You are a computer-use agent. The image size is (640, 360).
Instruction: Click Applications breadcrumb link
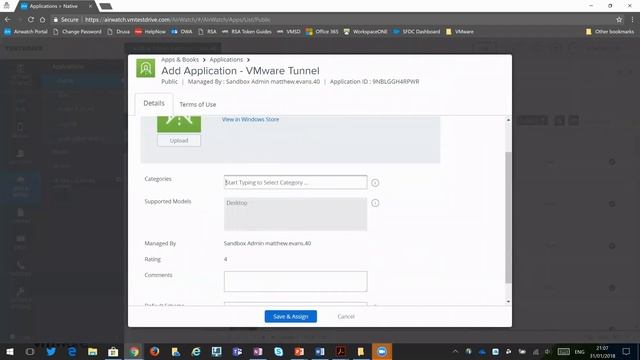click(226, 60)
